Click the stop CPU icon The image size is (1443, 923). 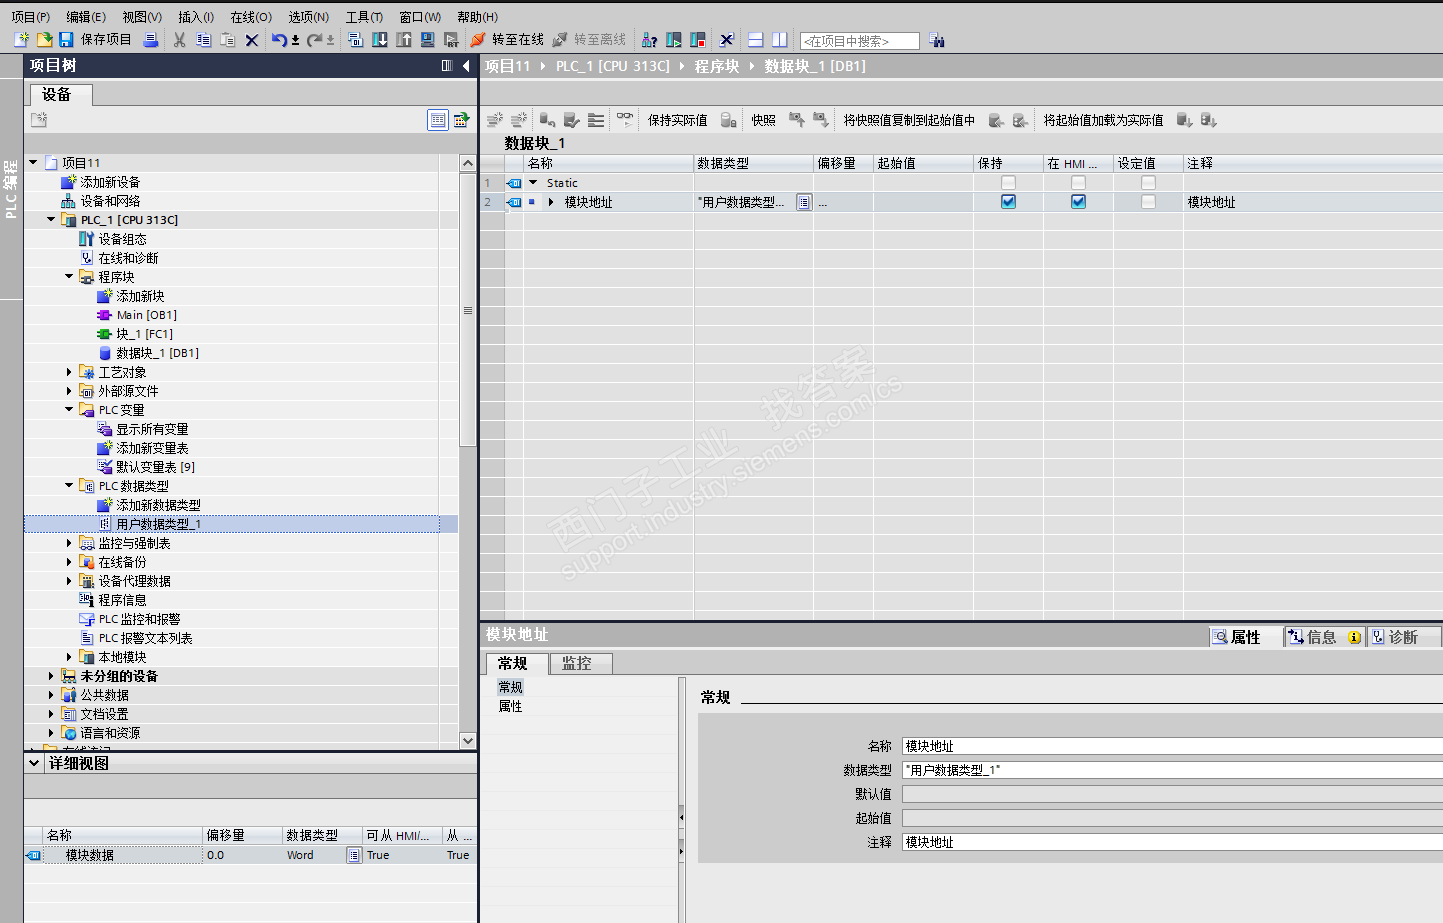click(698, 40)
